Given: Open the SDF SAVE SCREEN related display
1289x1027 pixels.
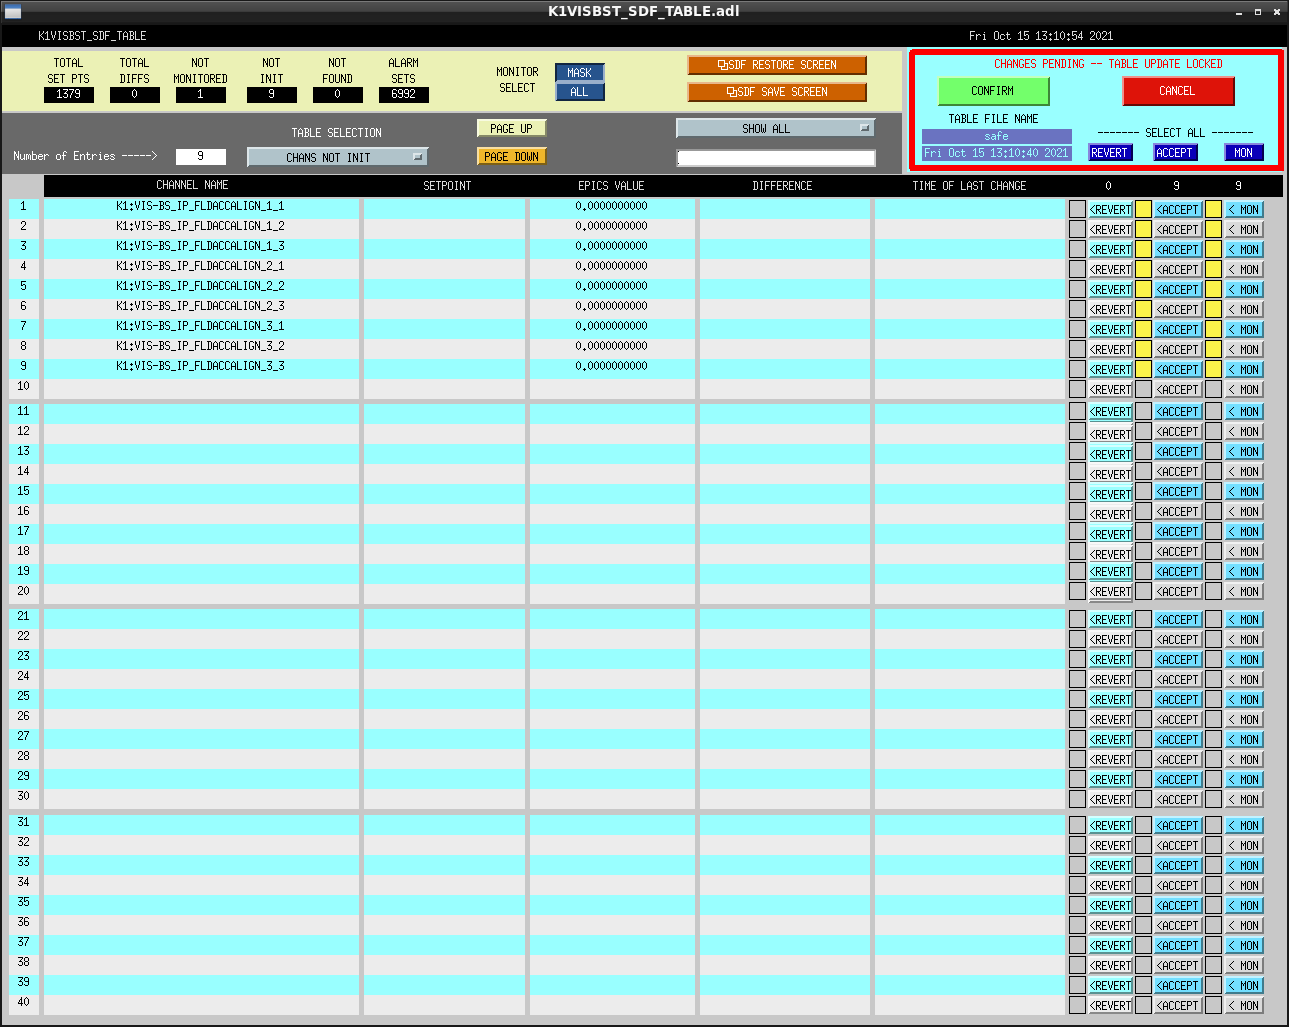Looking at the screenshot, I should (776, 92).
